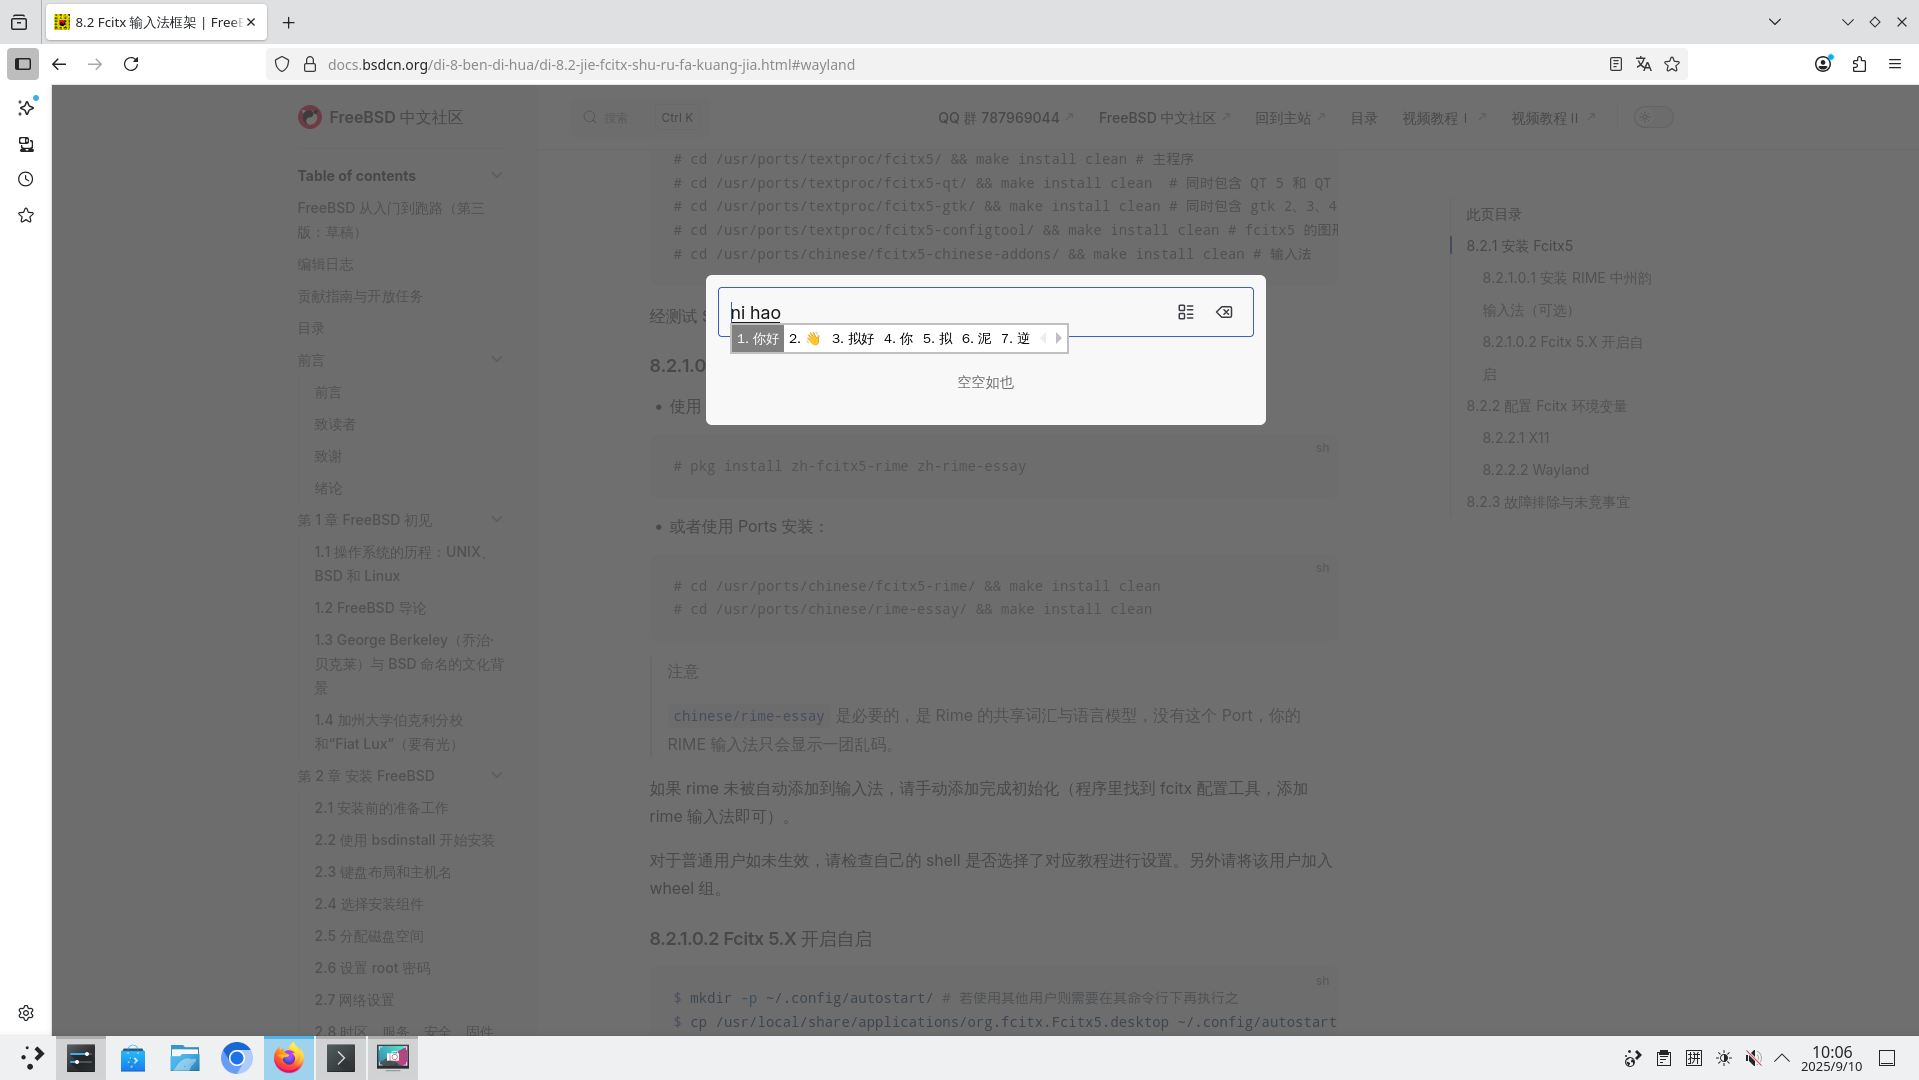
Task: Click the translate page icon
Action: [1643, 64]
